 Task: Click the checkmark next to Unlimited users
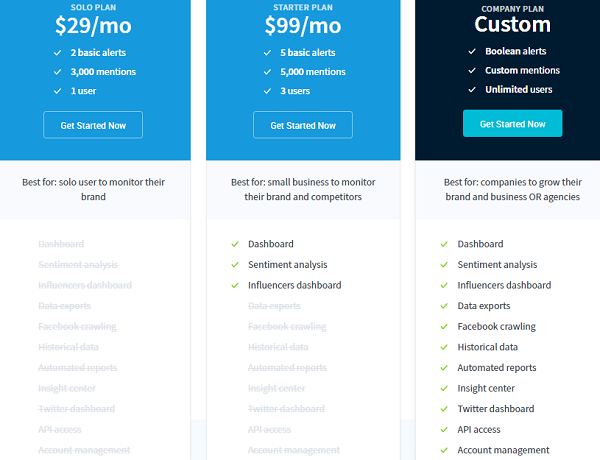click(x=472, y=90)
